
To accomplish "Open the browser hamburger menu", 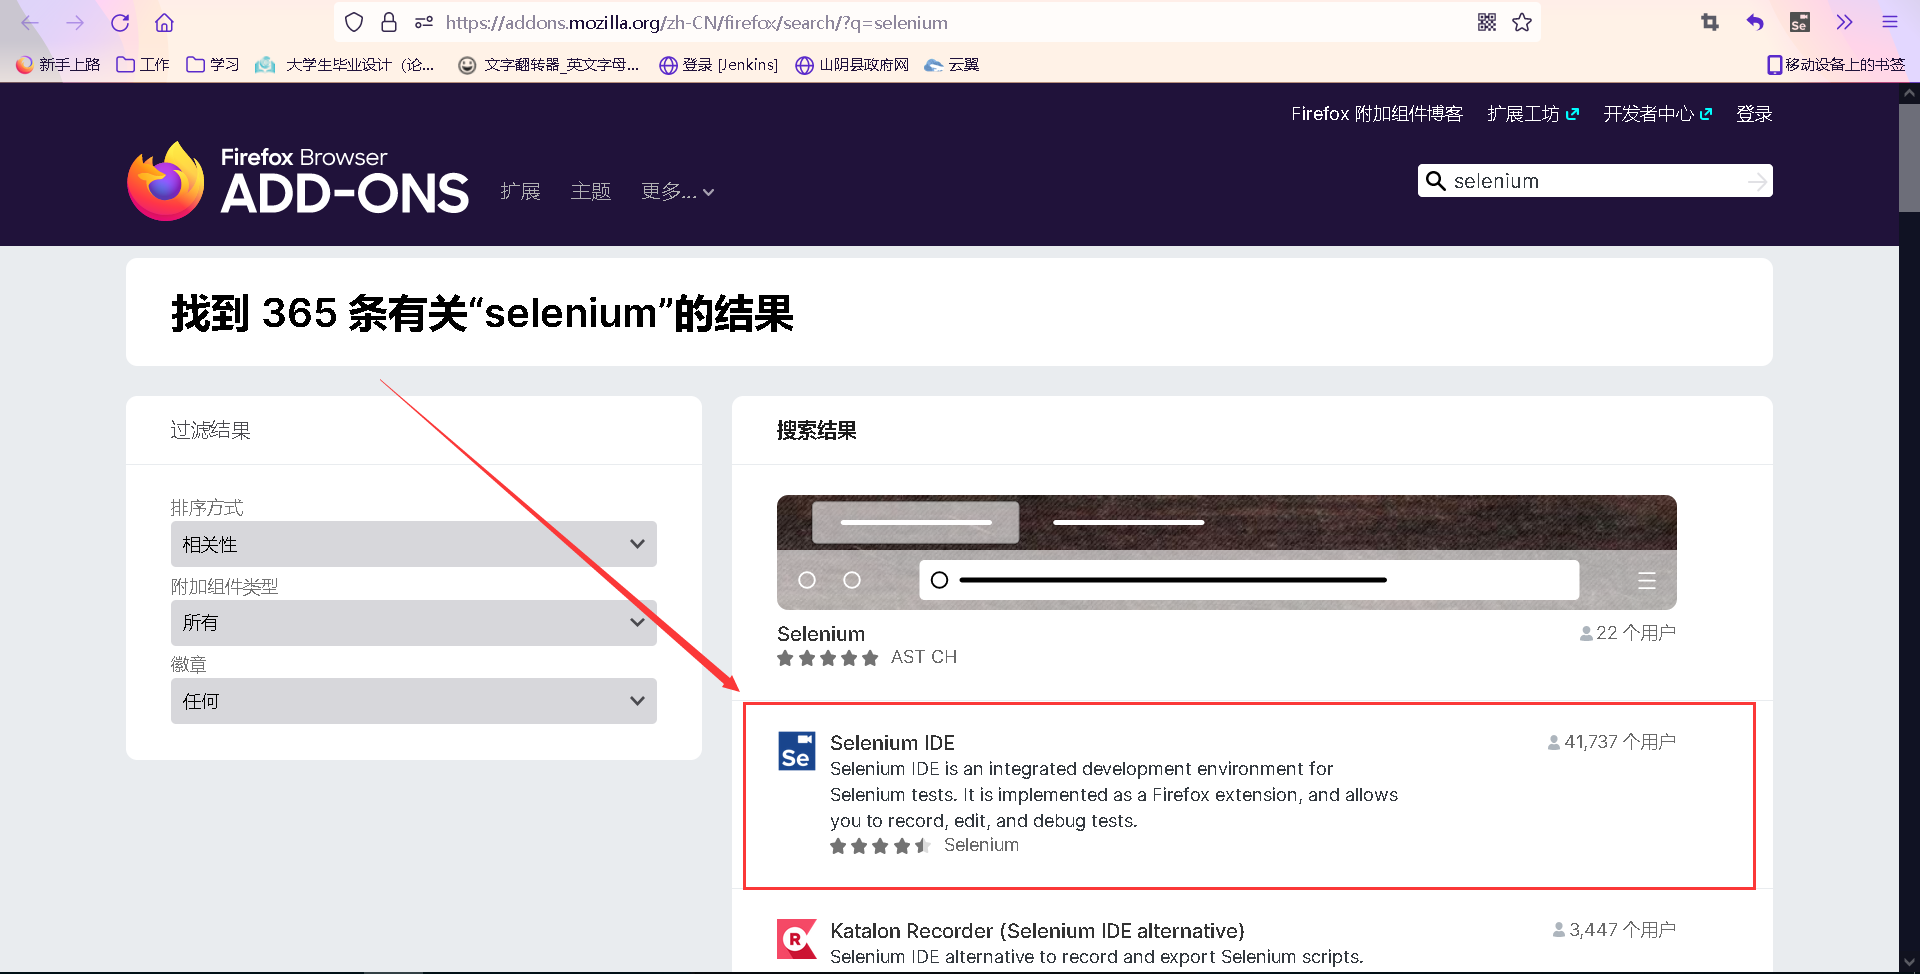I will pyautogui.click(x=1890, y=22).
